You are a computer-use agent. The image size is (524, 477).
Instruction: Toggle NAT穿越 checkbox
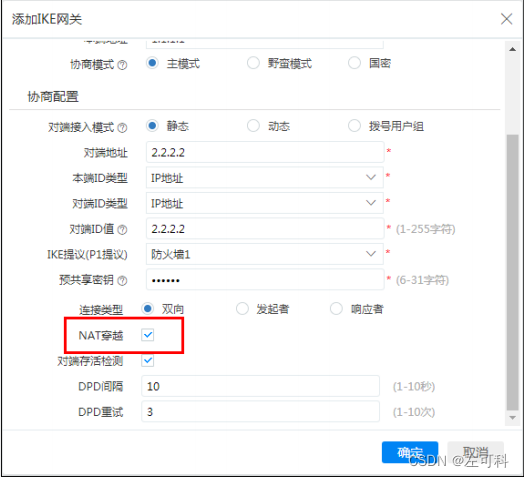tap(147, 335)
